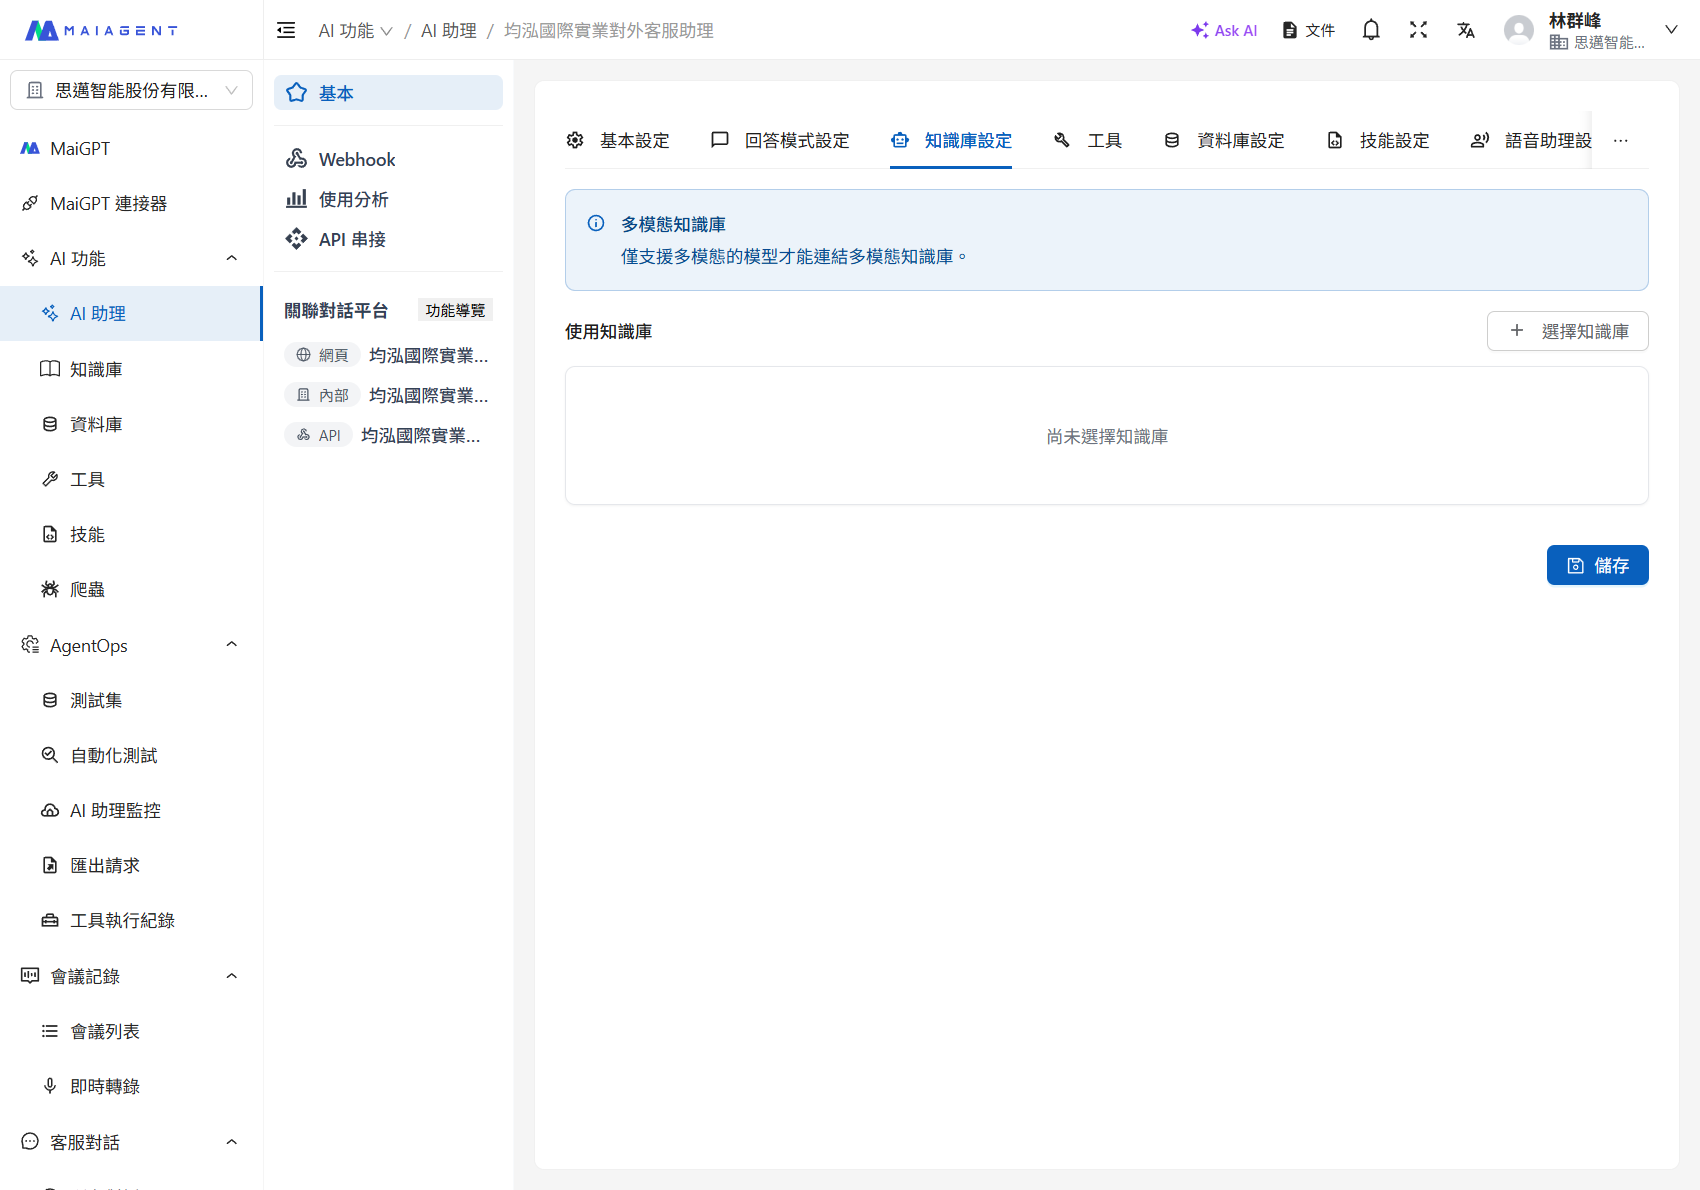Switch to the 回答模式設定 tab
The height and width of the screenshot is (1190, 1700).
[780, 140]
